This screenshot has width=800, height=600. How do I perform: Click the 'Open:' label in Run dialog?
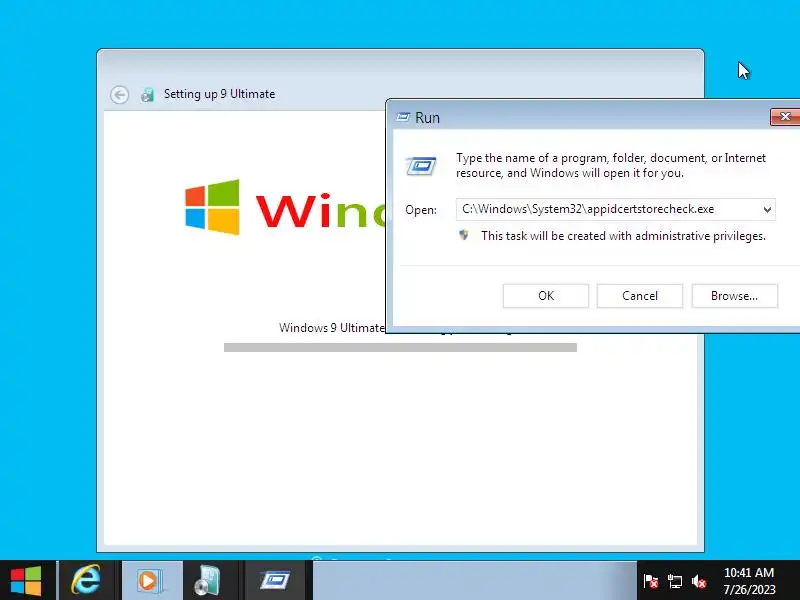click(x=421, y=210)
